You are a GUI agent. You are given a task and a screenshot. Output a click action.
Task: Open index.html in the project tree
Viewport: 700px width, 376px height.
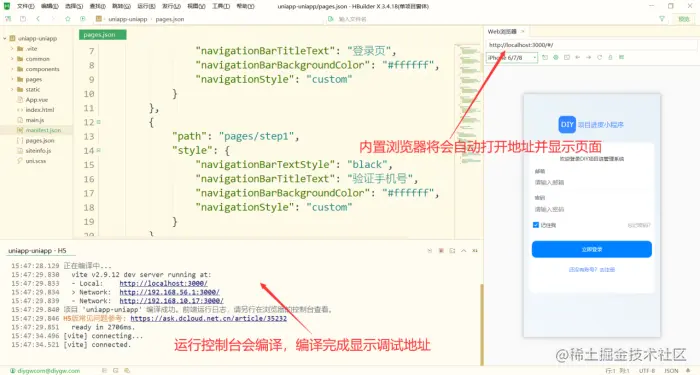tap(39, 110)
